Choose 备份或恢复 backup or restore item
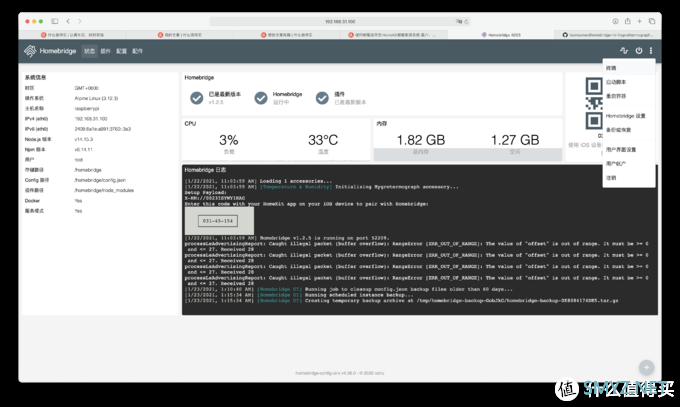680x407 pixels. tap(629, 130)
